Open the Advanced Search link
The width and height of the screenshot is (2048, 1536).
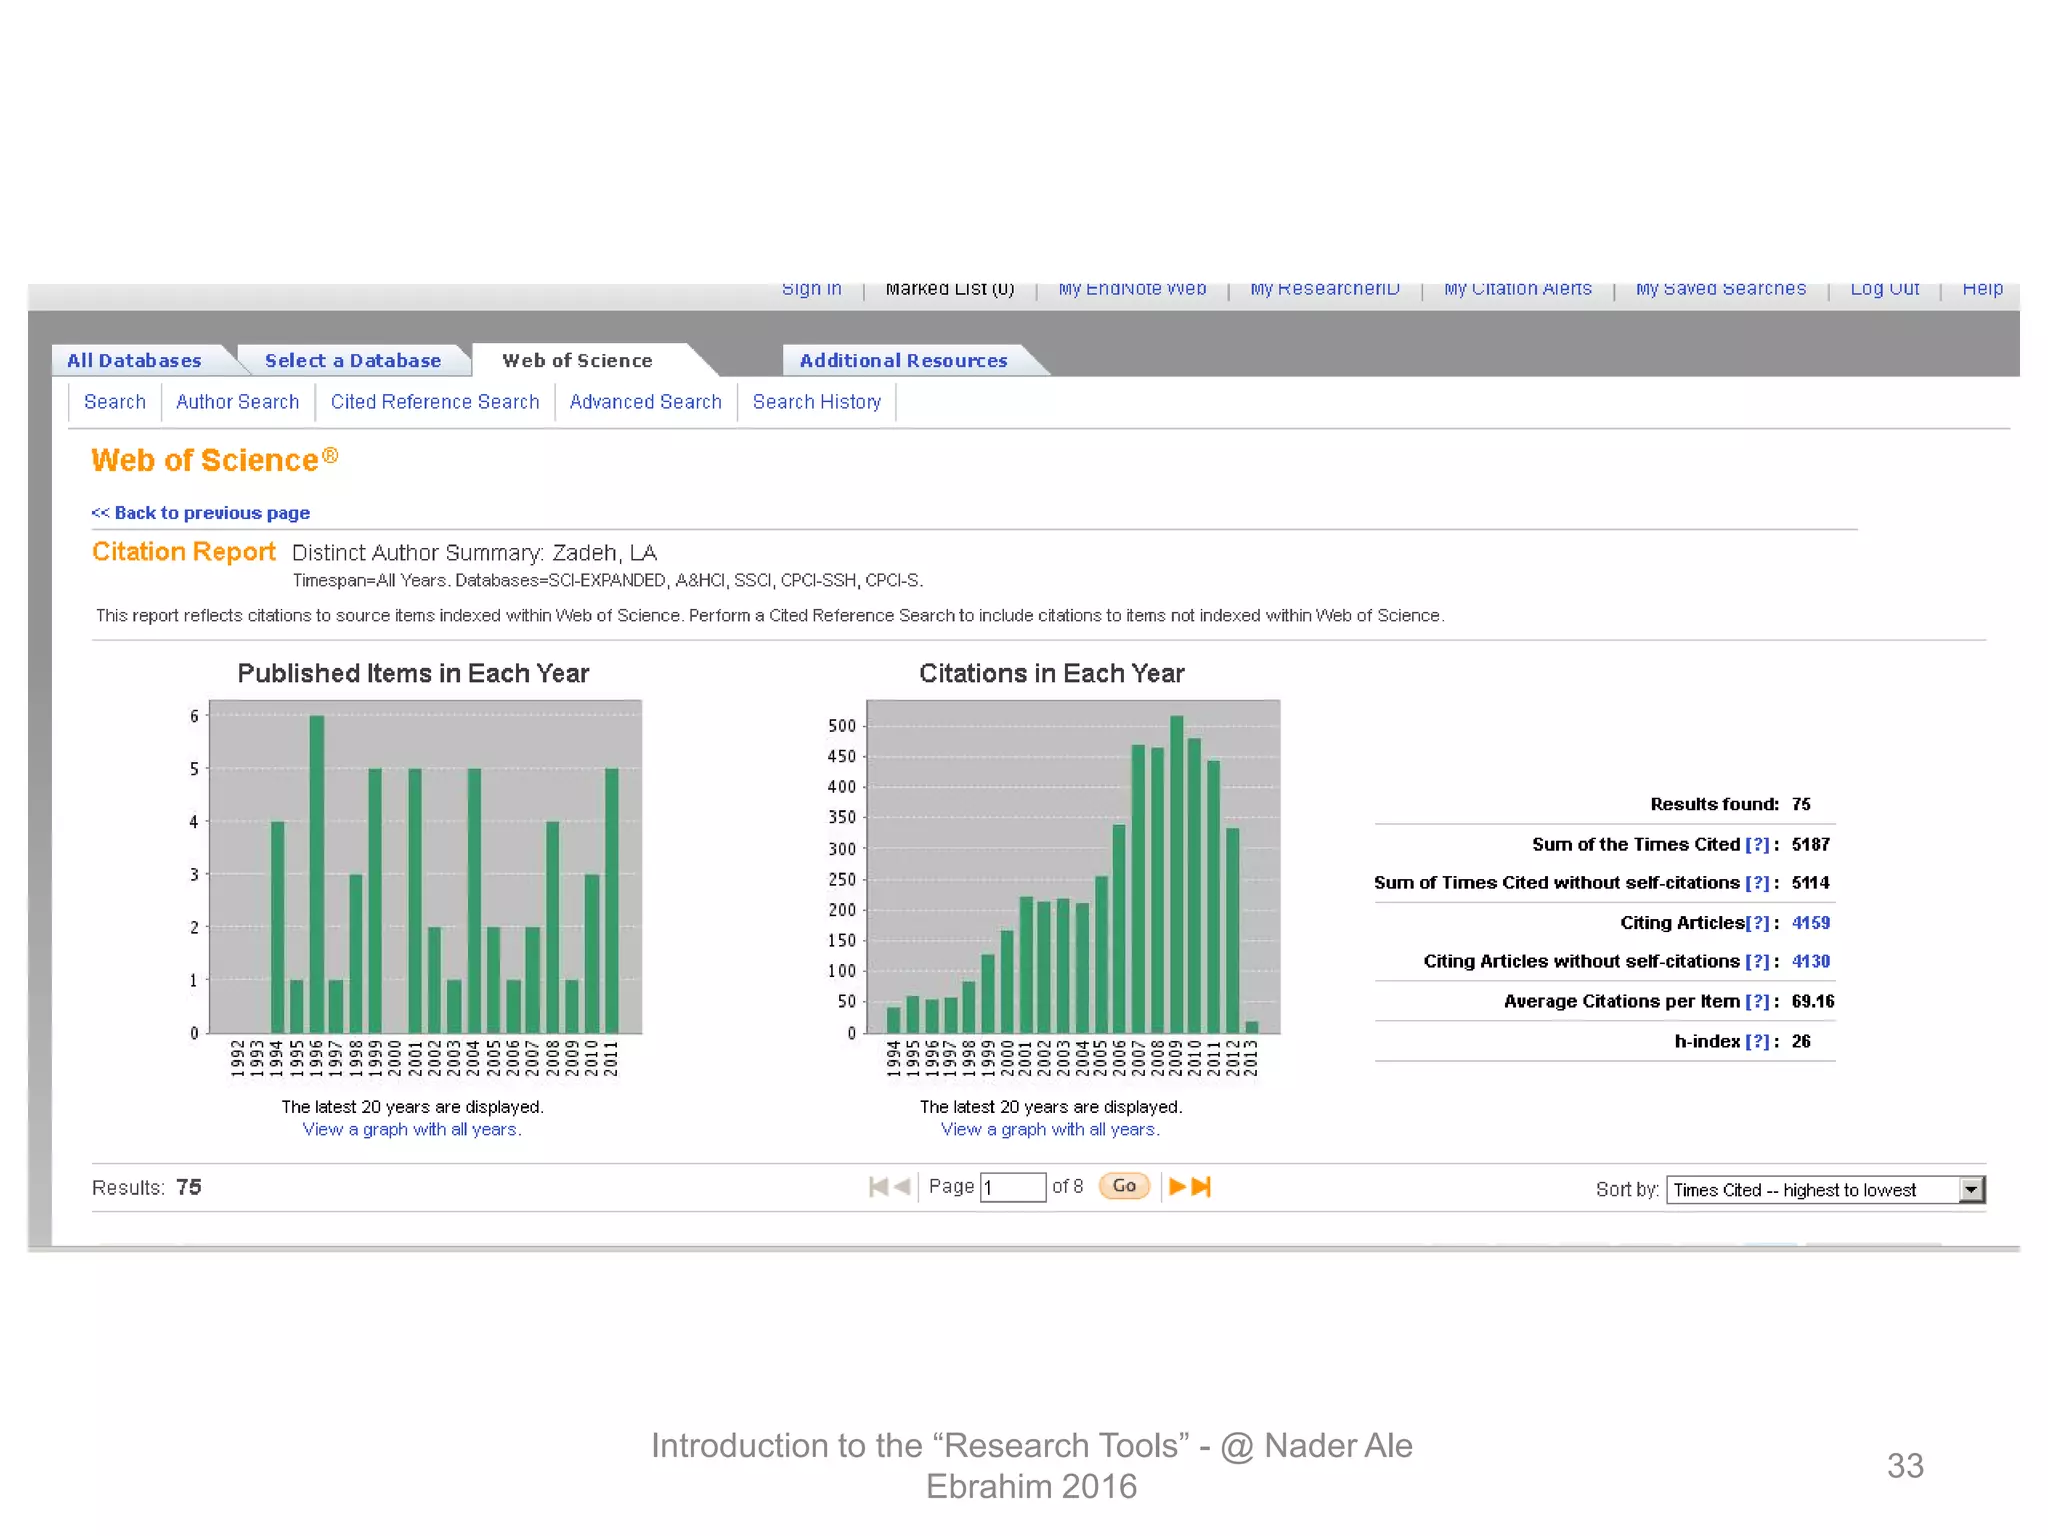645,402
